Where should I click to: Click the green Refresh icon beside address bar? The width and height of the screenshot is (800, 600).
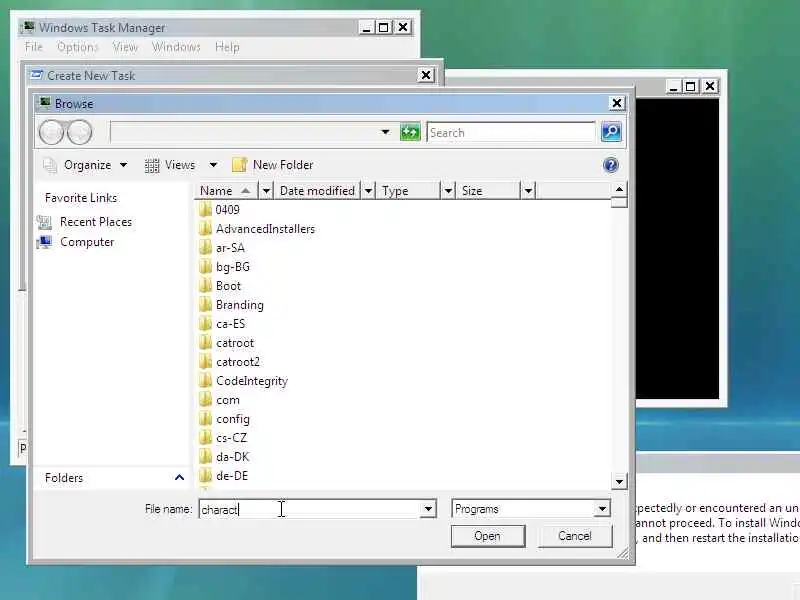point(410,132)
